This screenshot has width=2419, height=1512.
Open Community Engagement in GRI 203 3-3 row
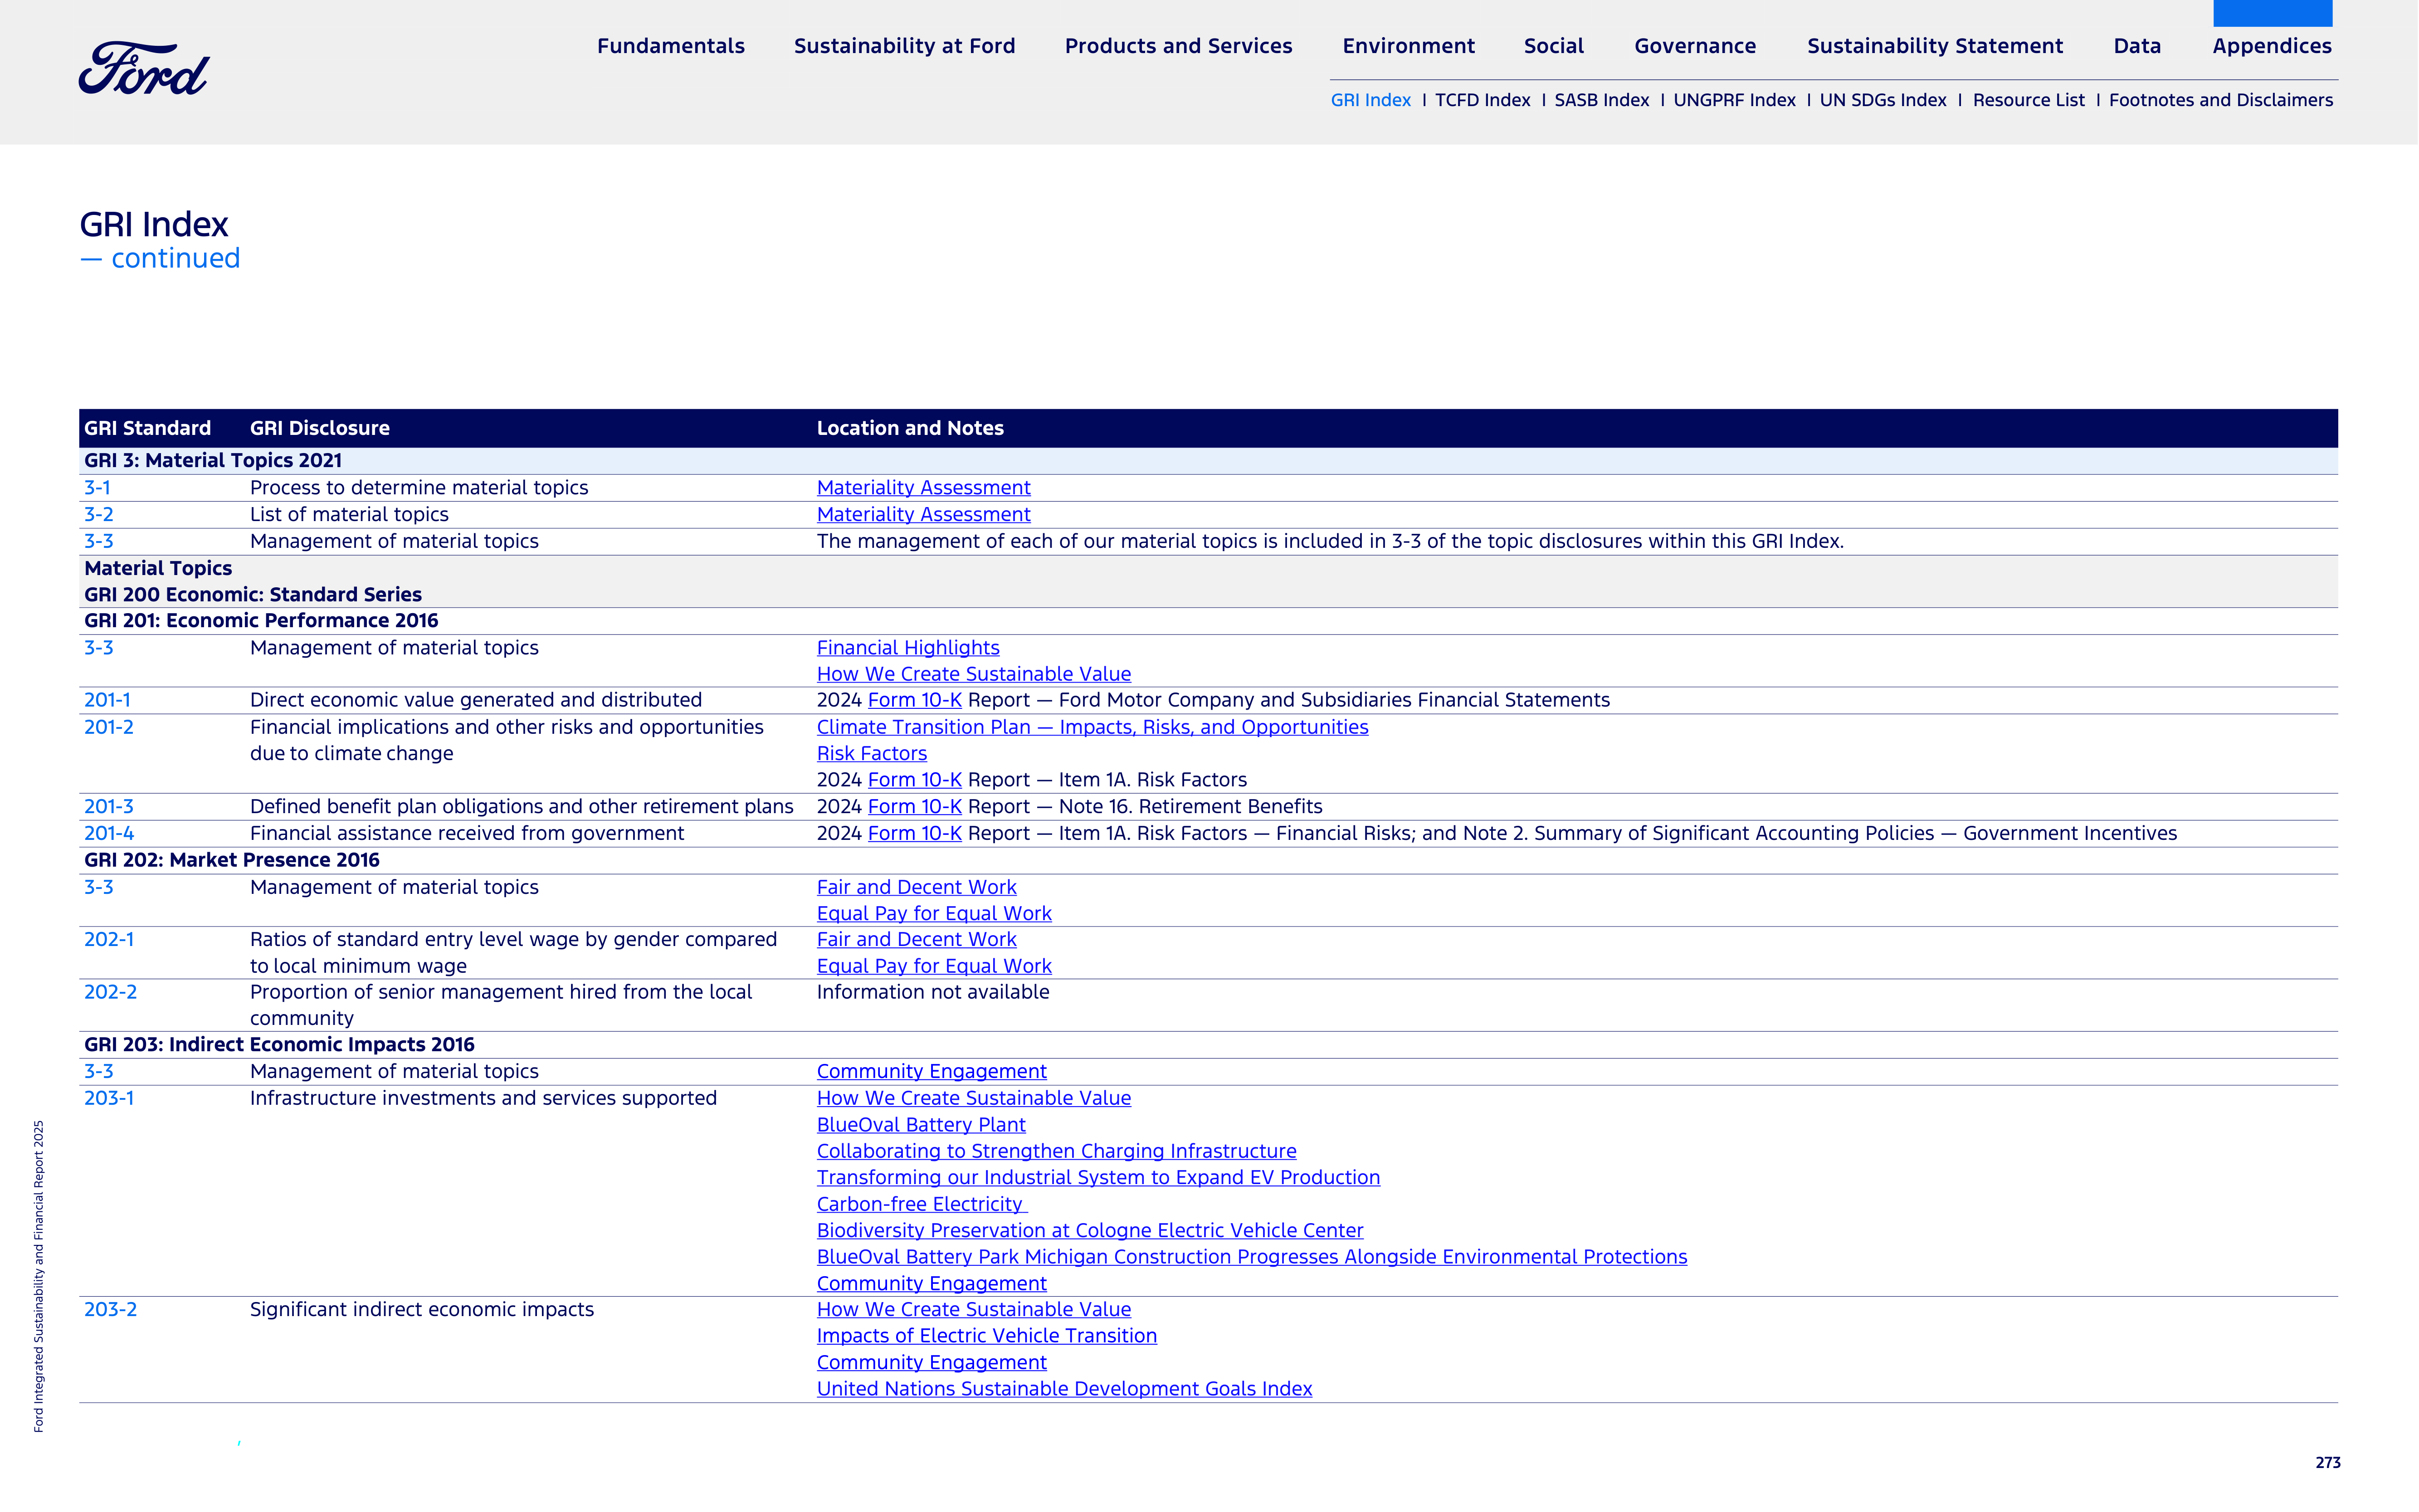pyautogui.click(x=931, y=1072)
